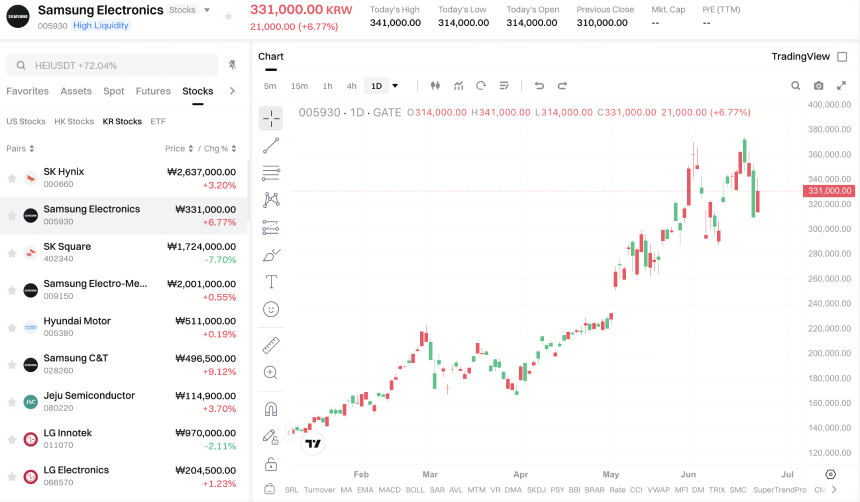
Task: Star the LG Innotek pair
Action: pos(12,439)
